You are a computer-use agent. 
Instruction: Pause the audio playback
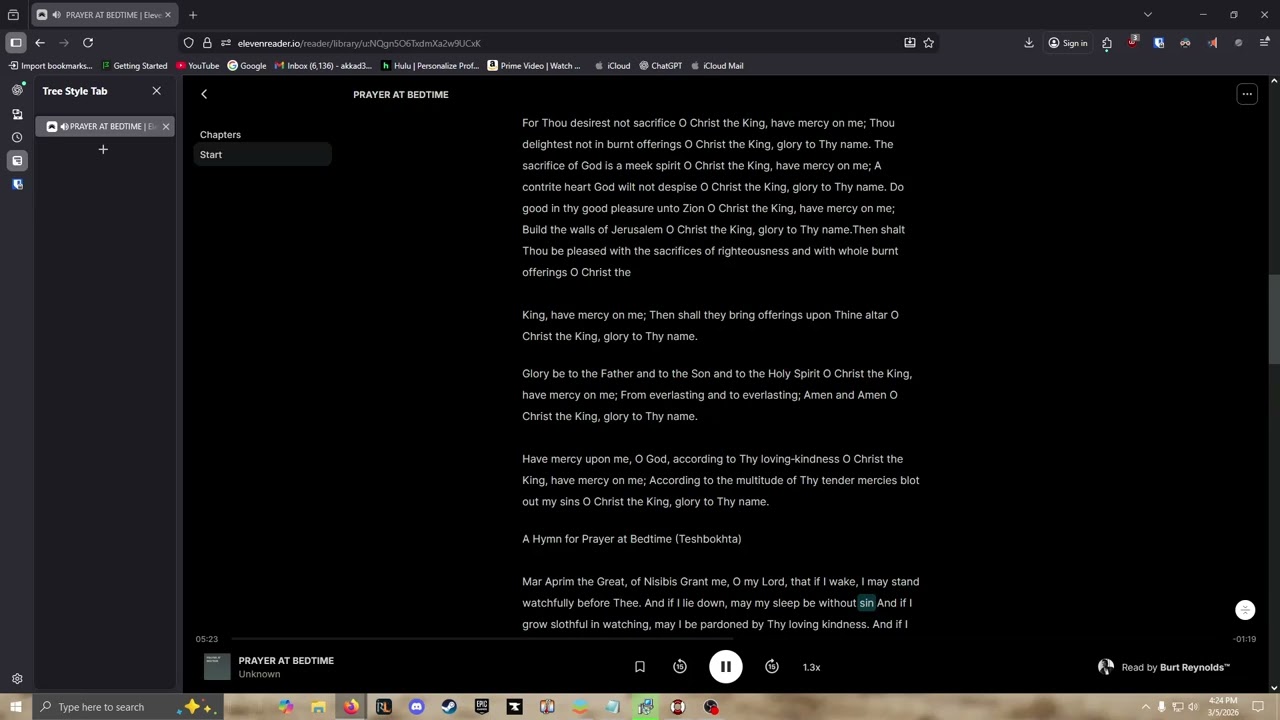tap(725, 667)
